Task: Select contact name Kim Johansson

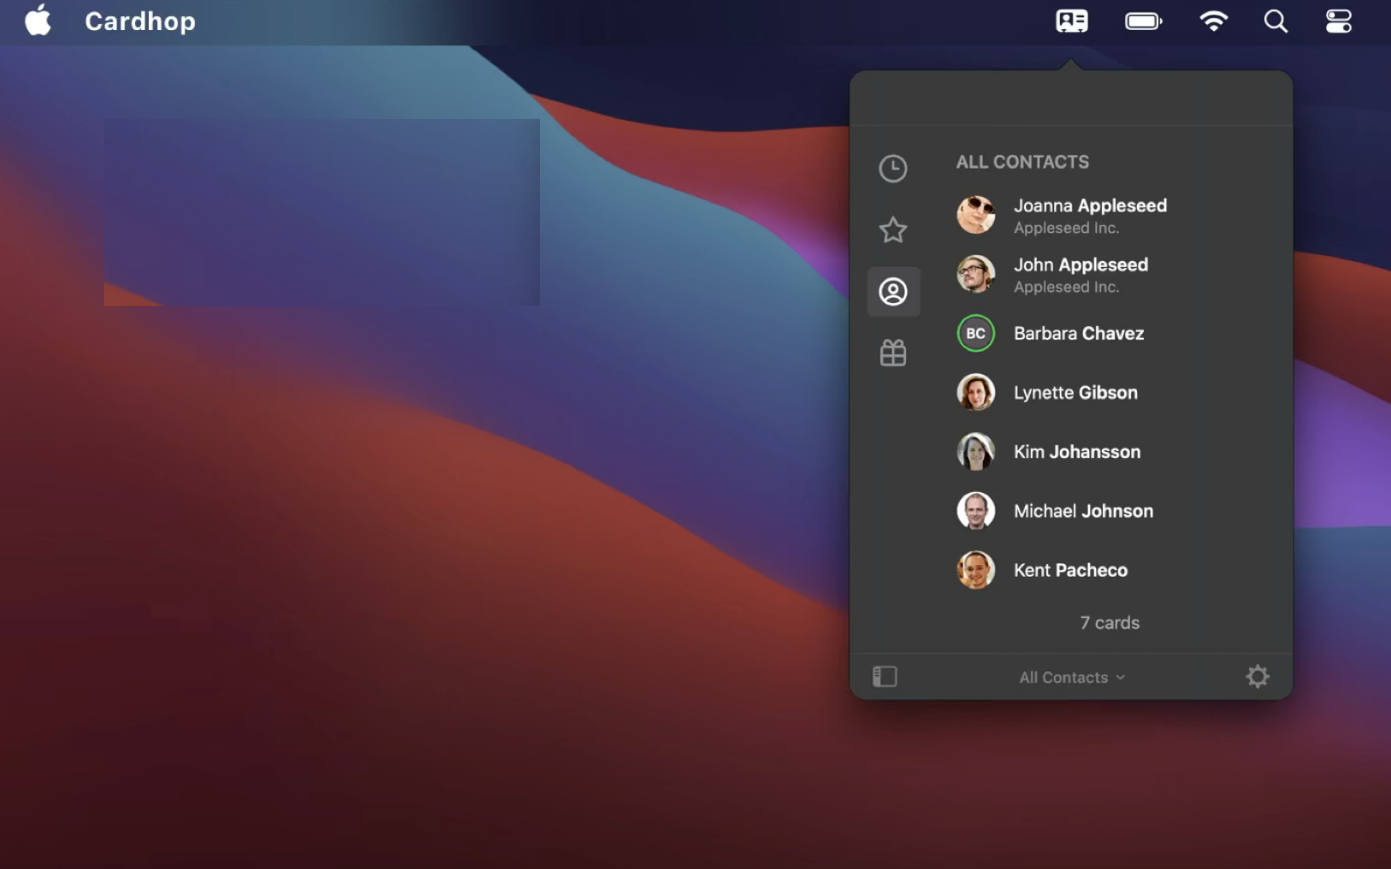Action: click(1077, 451)
